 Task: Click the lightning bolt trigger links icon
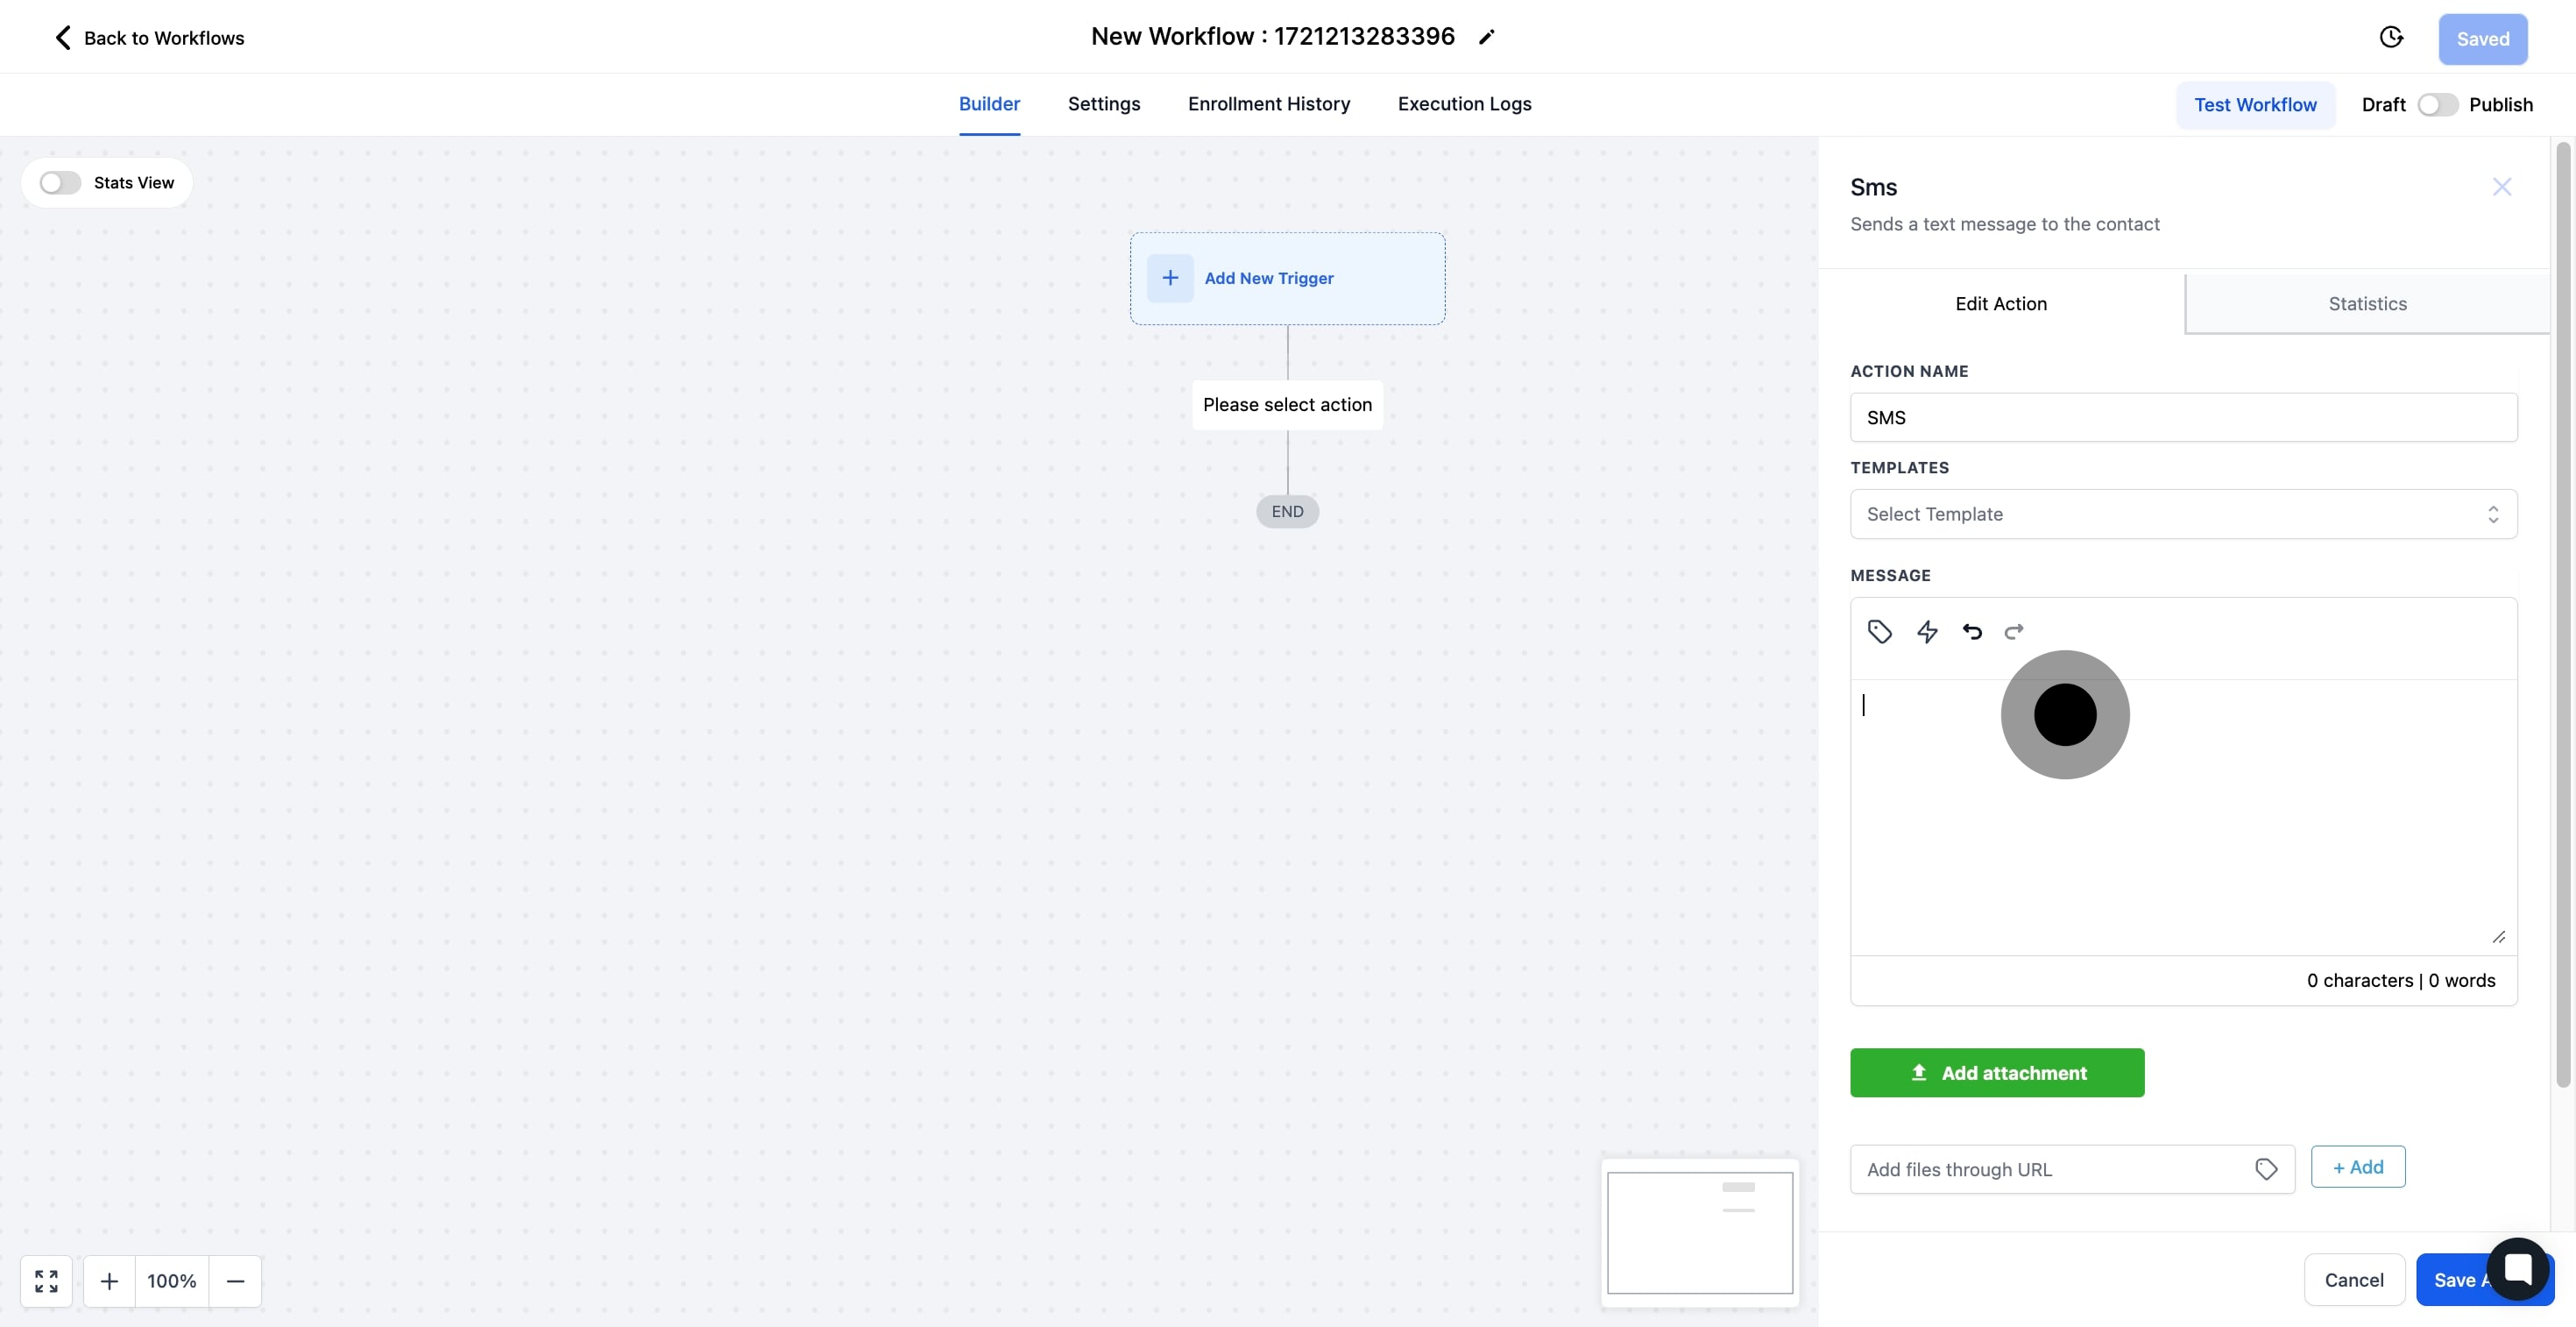1927,632
